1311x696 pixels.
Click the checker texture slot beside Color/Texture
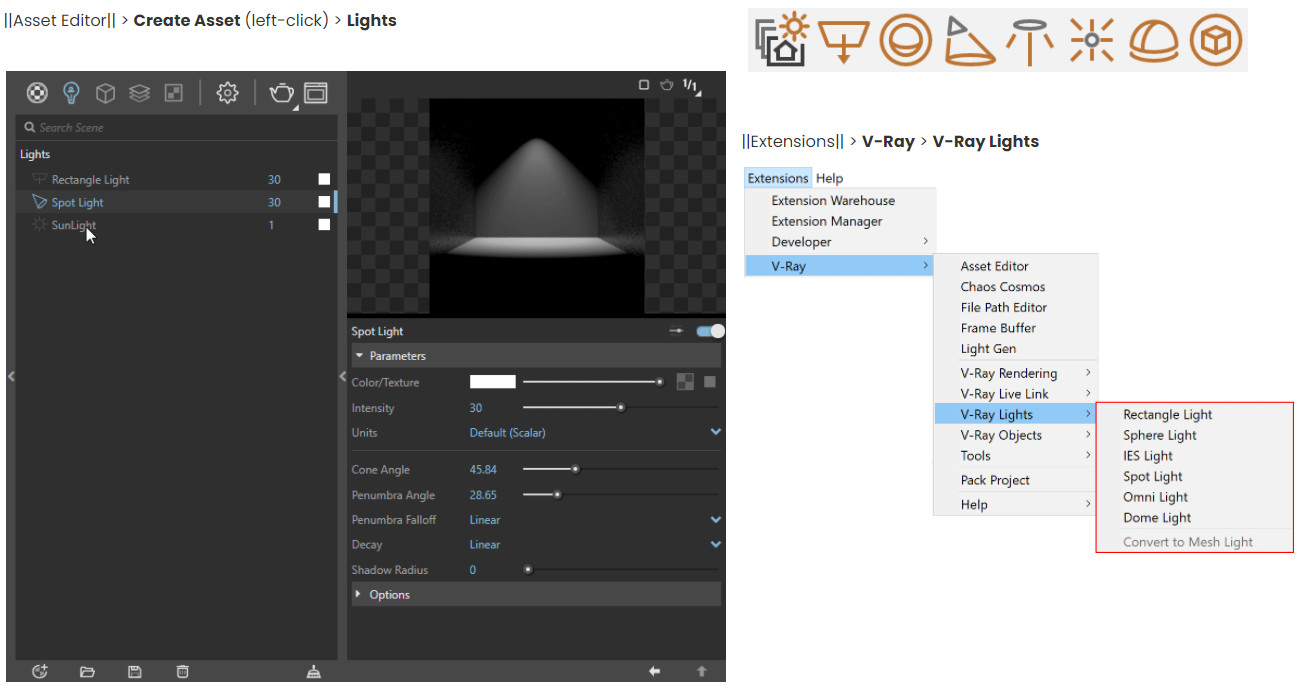coord(685,382)
